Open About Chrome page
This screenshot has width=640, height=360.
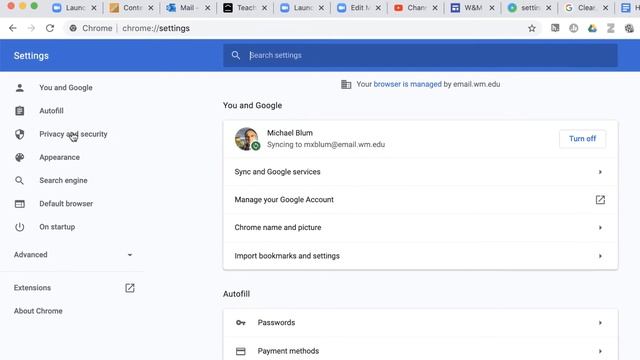click(38, 311)
